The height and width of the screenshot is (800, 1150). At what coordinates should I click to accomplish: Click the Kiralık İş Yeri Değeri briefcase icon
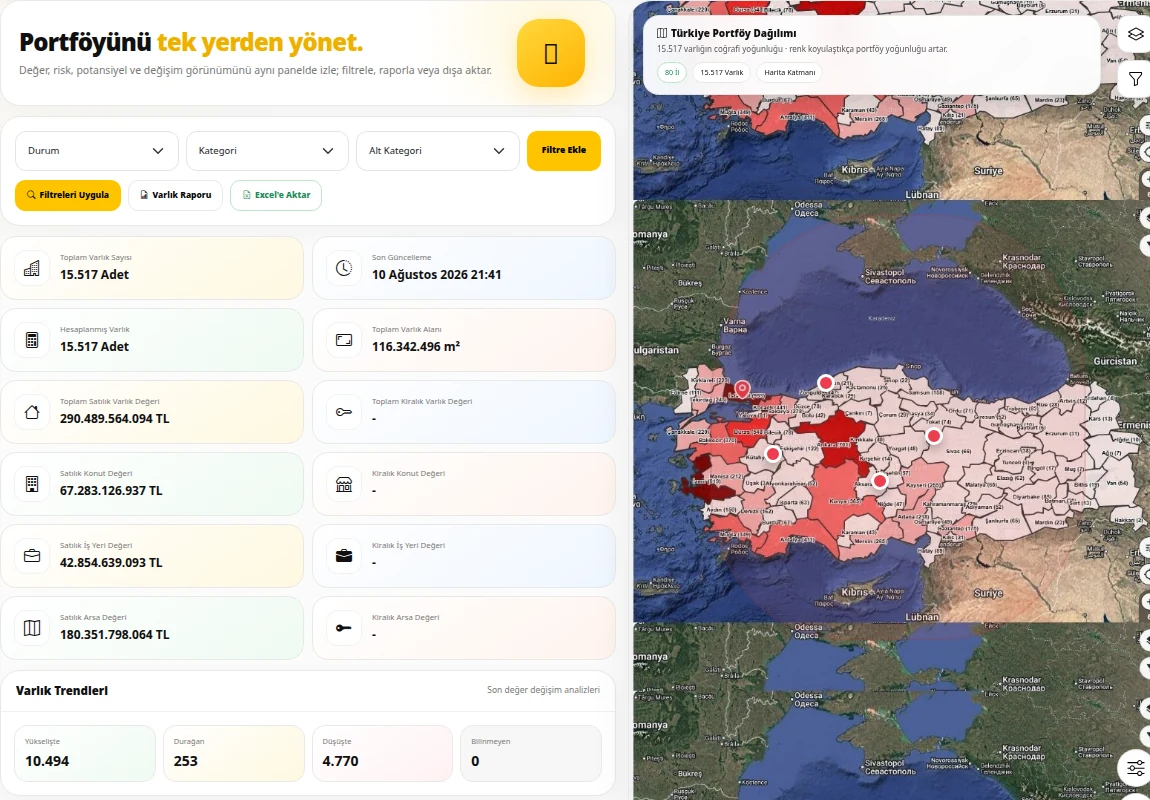pos(343,556)
